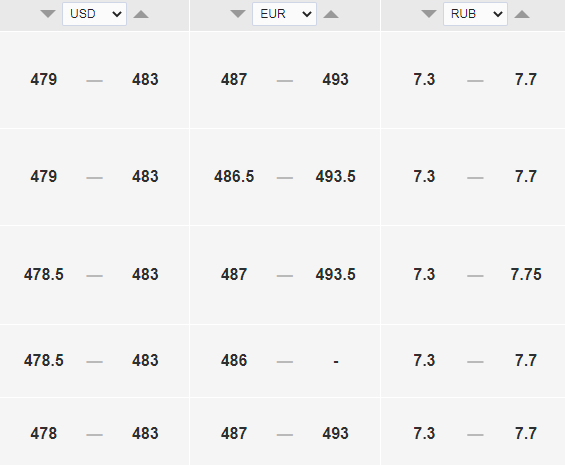
Task: Click second row 493.5 EUR sell rate
Action: coord(335,177)
